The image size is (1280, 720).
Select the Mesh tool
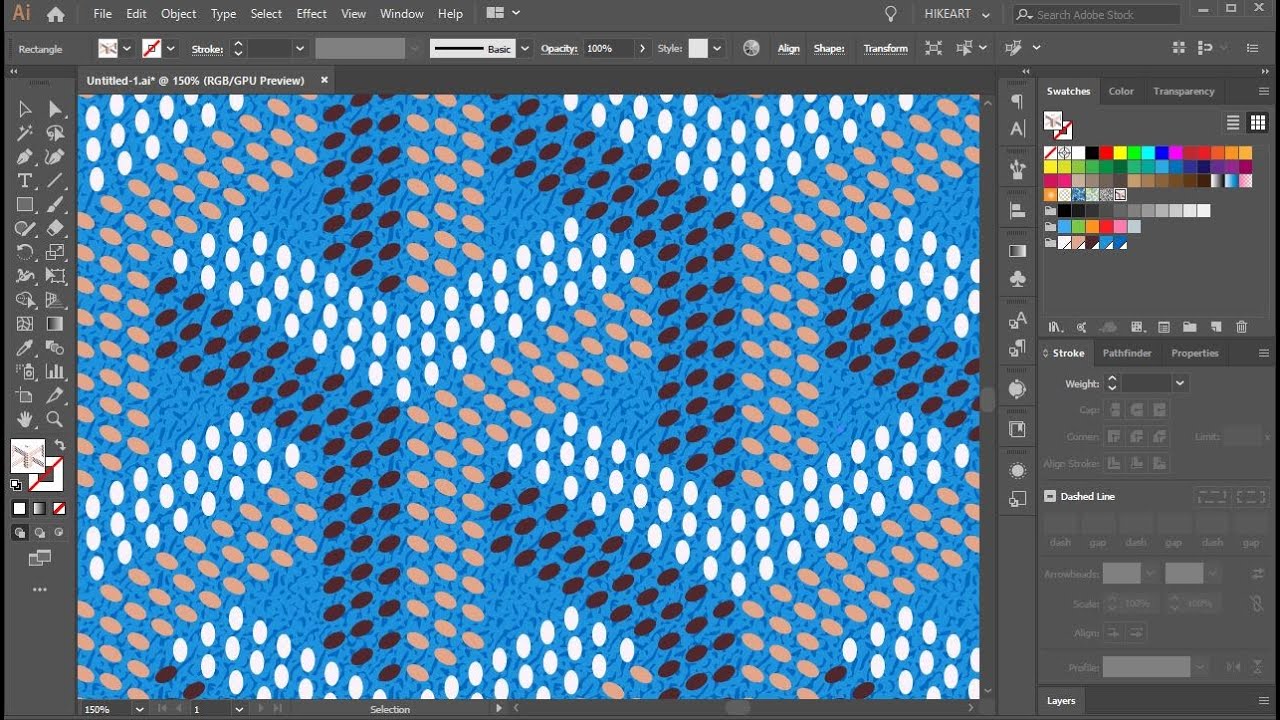click(25, 325)
